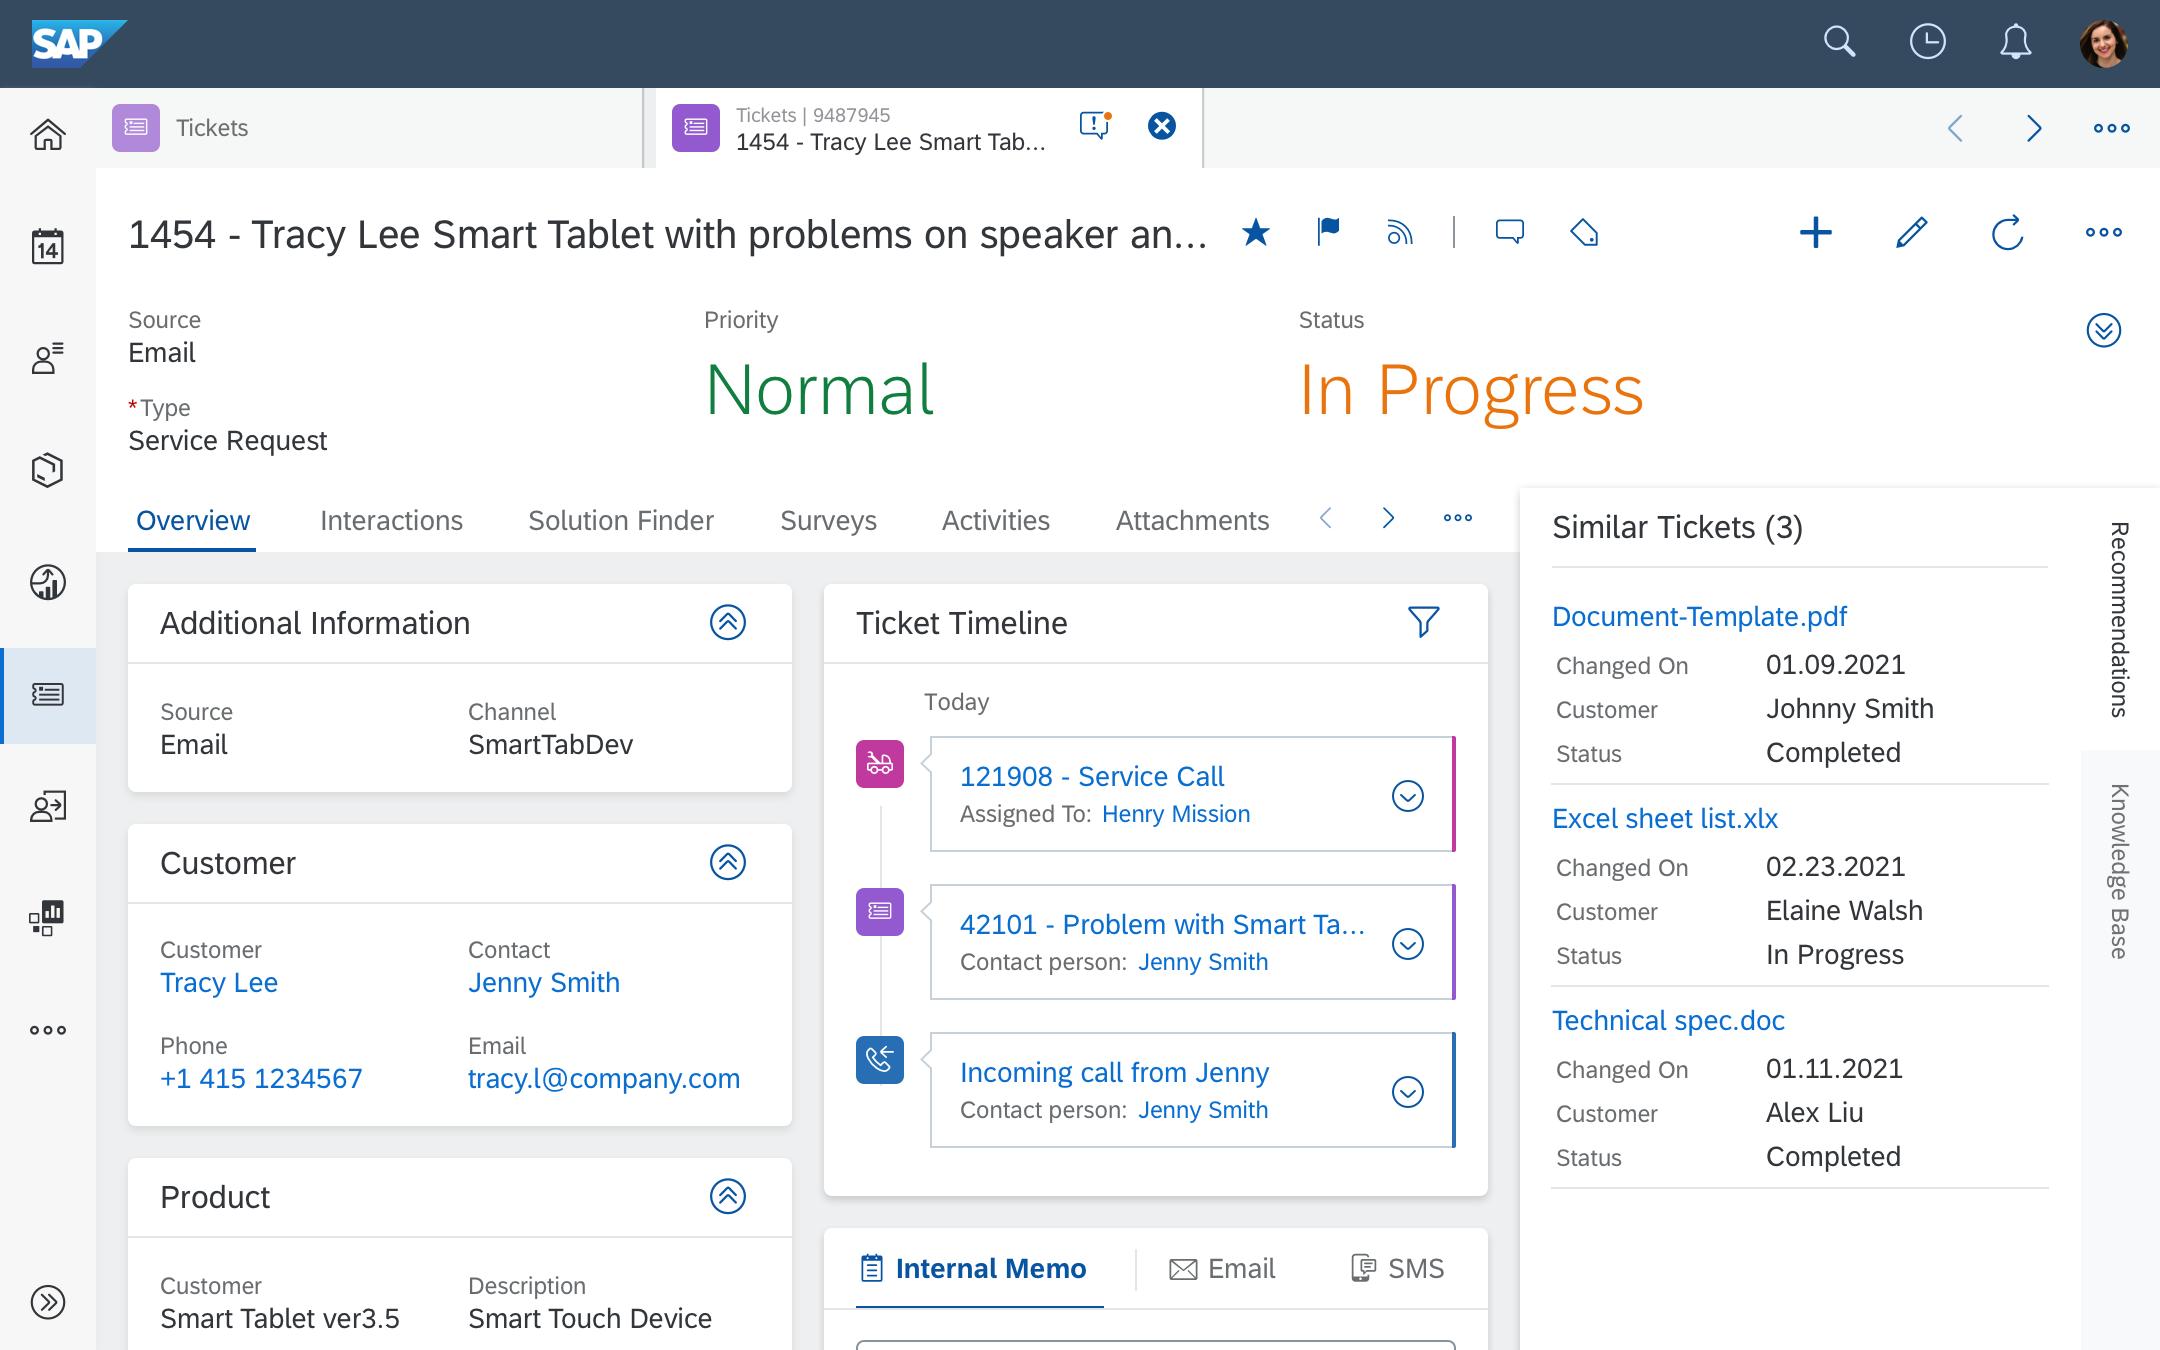This screenshot has height=1350, width=2160.
Task: Open the notifications bell
Action: pos(2015,42)
